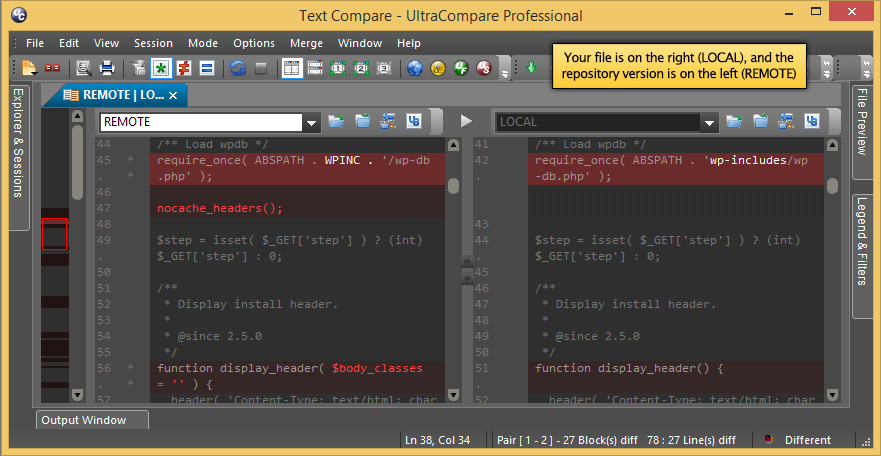Click the blue refresh/recompare icon

pyautogui.click(x=238, y=69)
